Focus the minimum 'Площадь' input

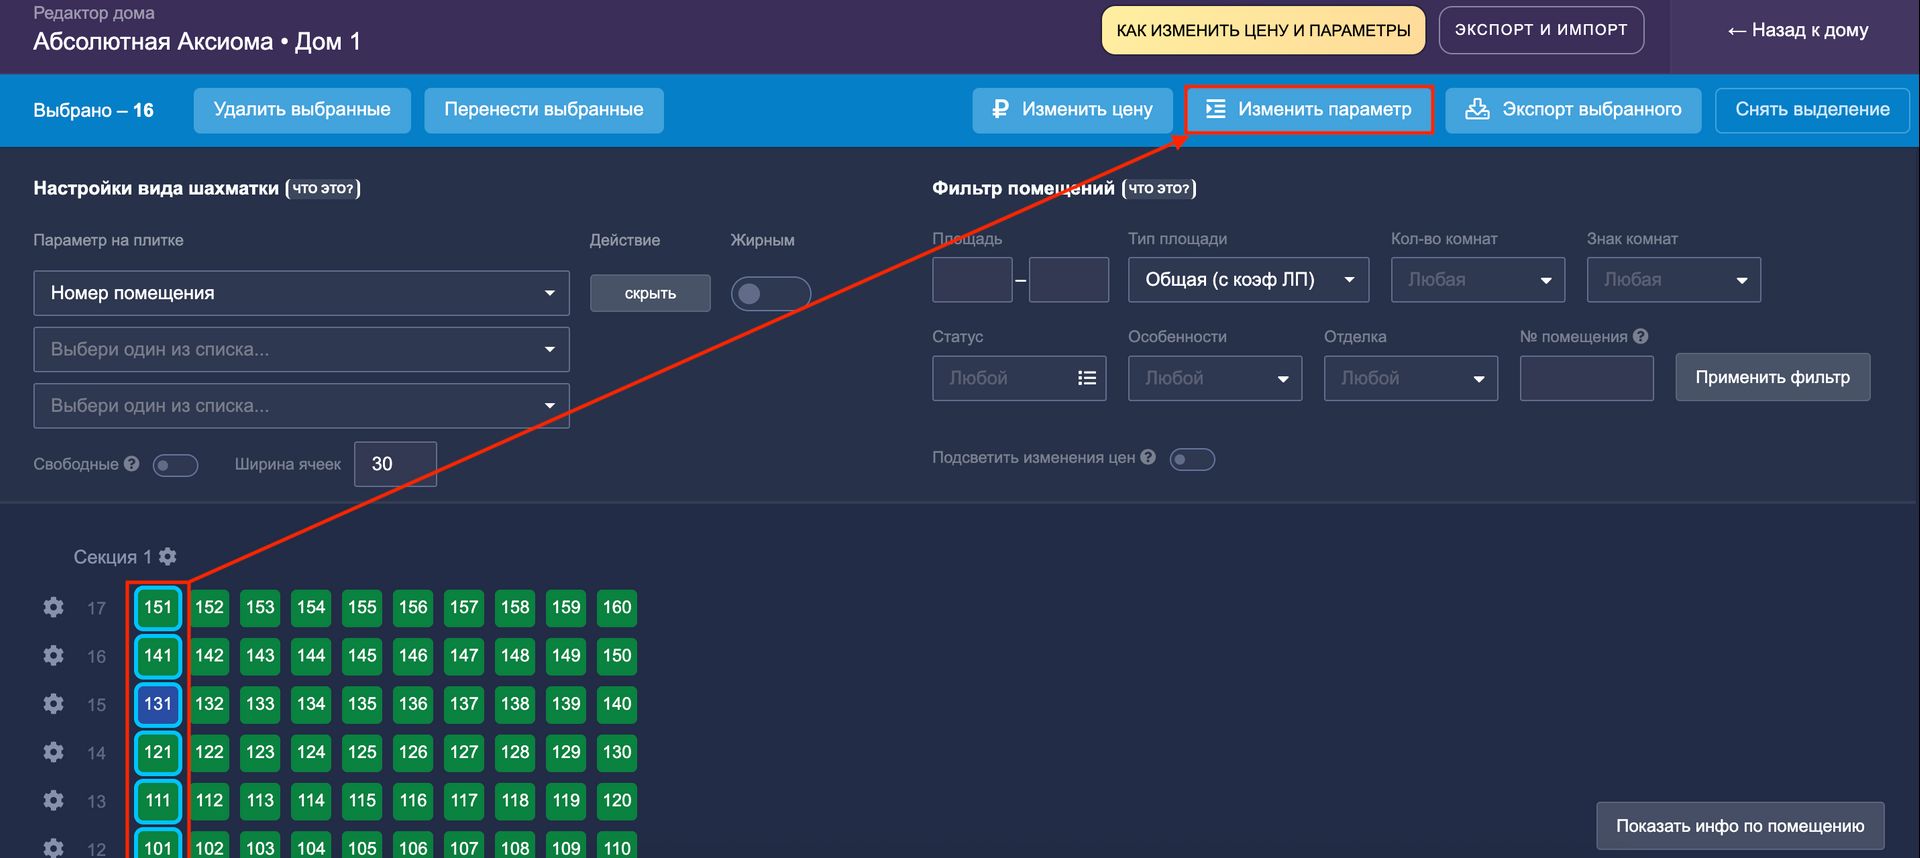[x=972, y=280]
